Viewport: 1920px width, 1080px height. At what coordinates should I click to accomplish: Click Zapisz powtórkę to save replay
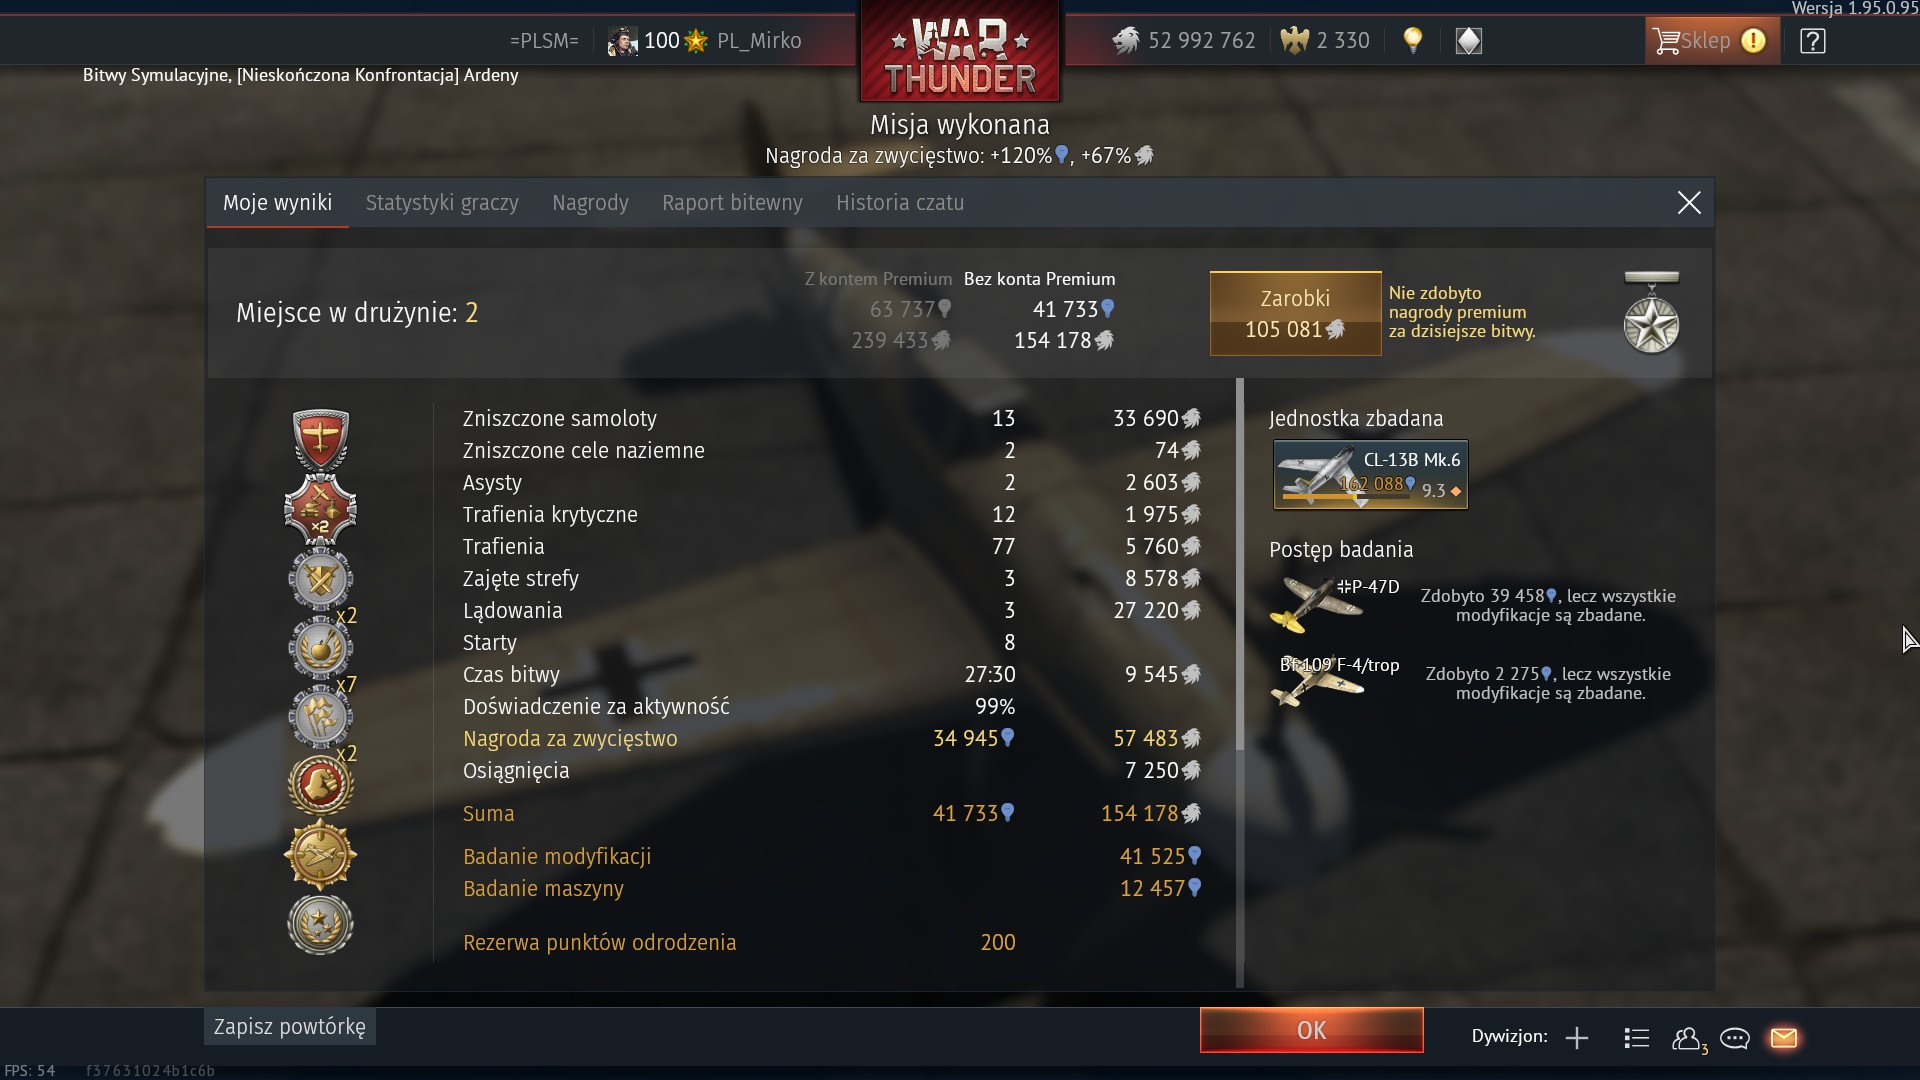290,1027
